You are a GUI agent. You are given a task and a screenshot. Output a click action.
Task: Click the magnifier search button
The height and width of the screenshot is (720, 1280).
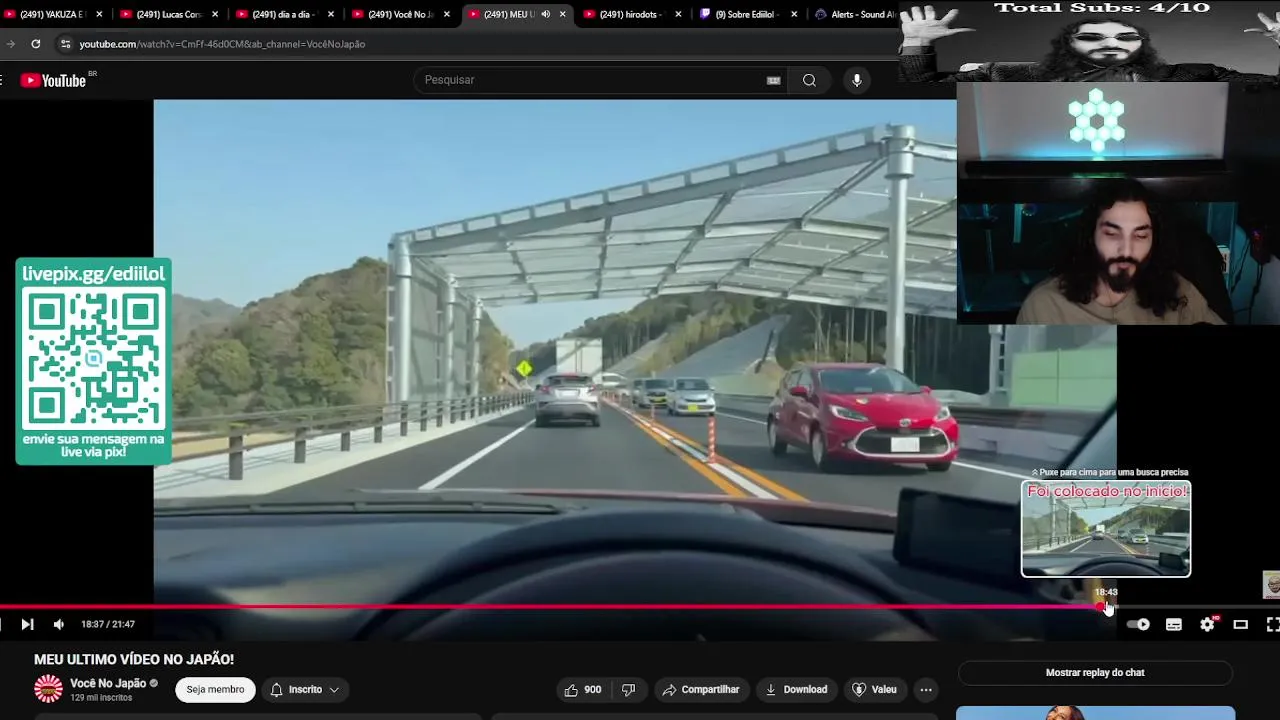point(809,80)
